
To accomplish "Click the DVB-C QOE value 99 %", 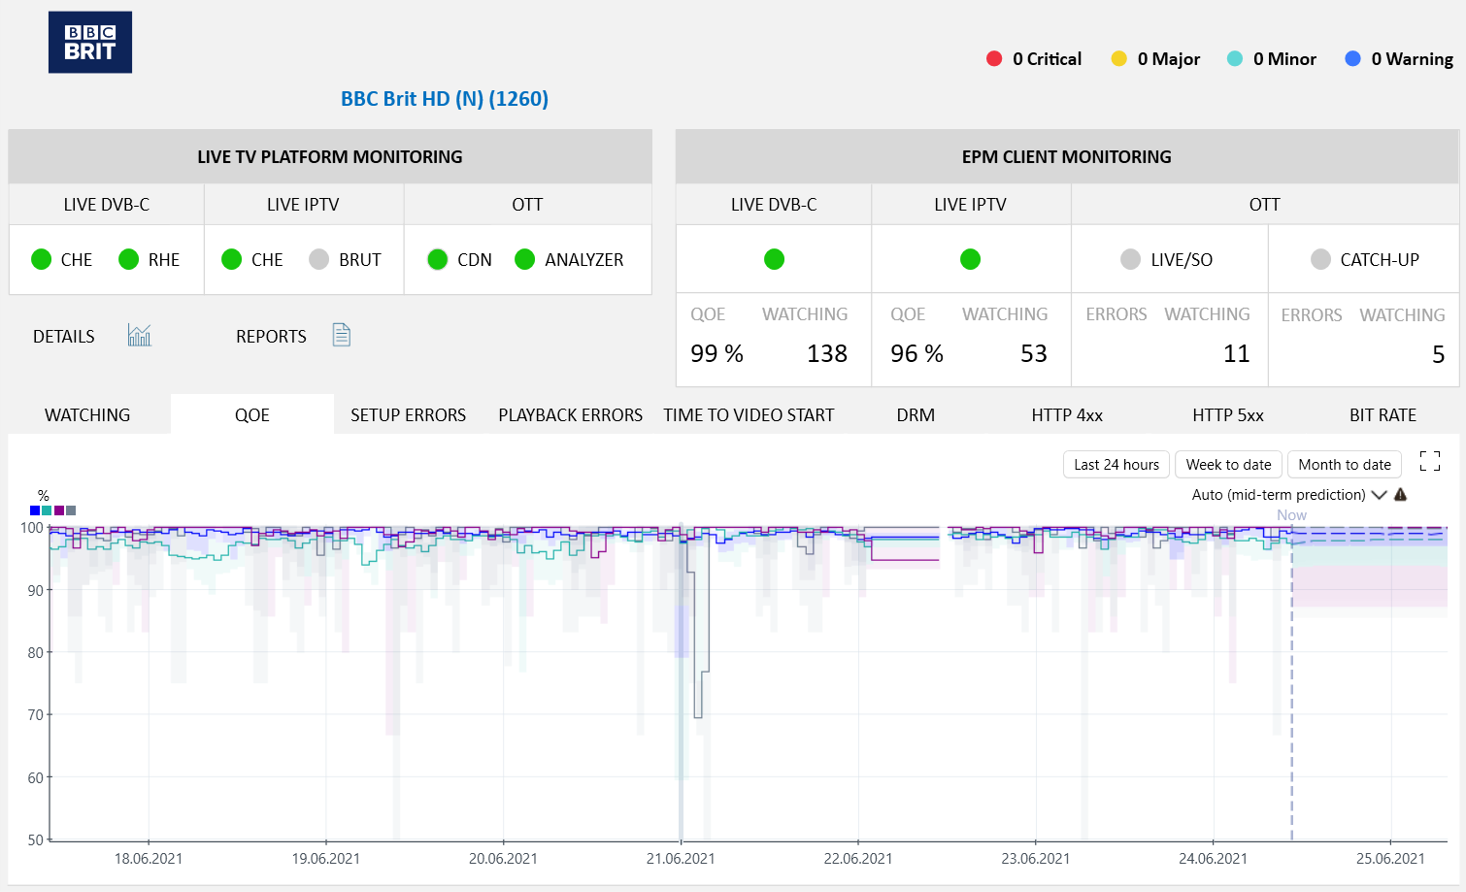I will tap(717, 354).
